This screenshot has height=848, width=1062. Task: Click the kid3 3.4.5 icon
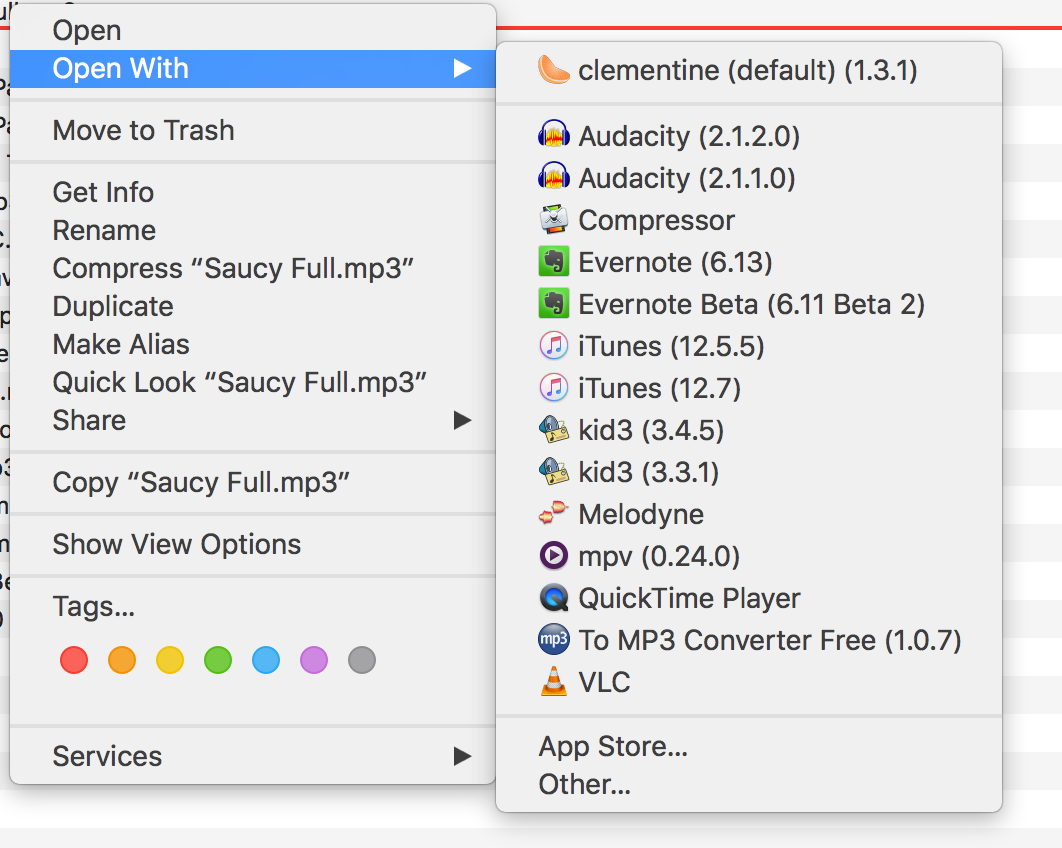tap(554, 430)
